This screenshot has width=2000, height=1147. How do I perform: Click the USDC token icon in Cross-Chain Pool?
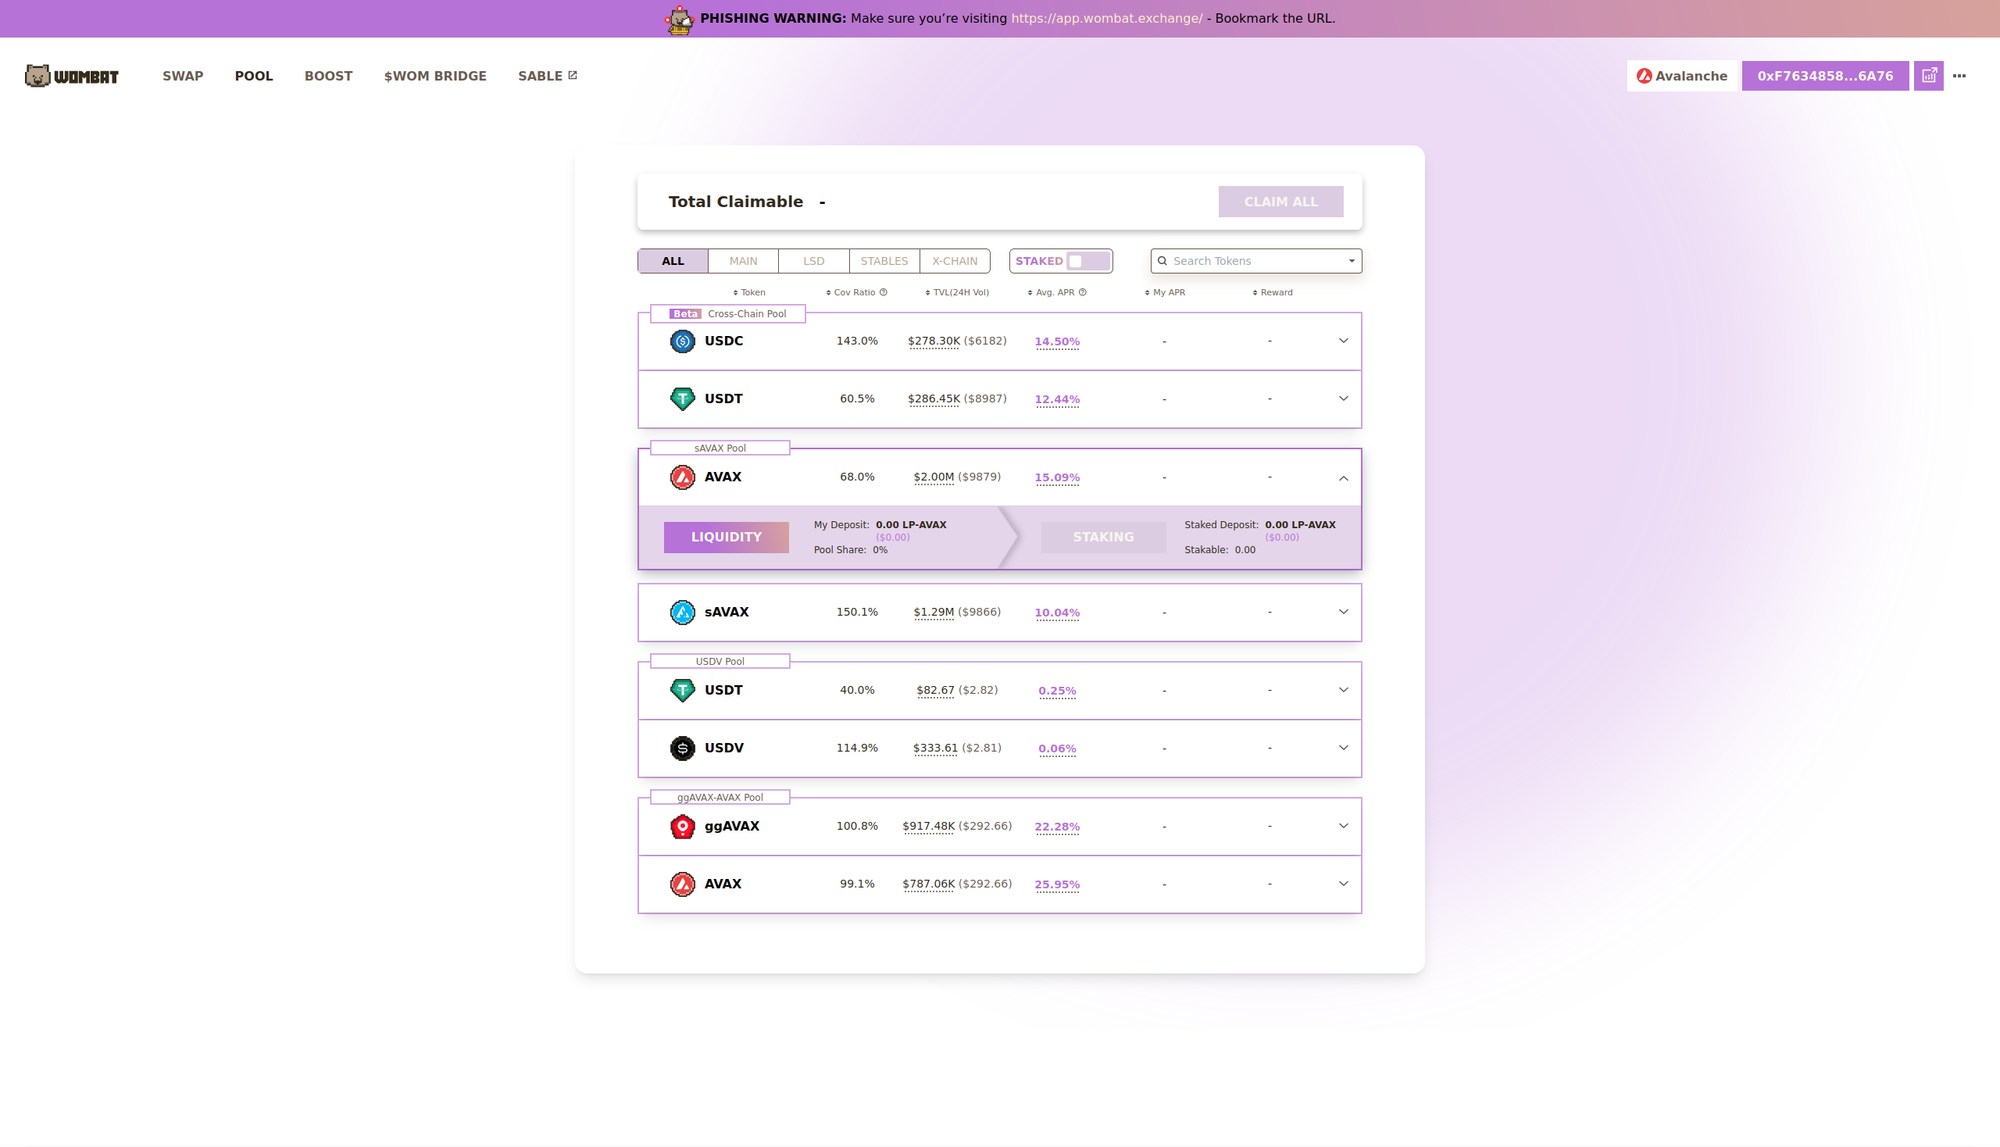682,341
